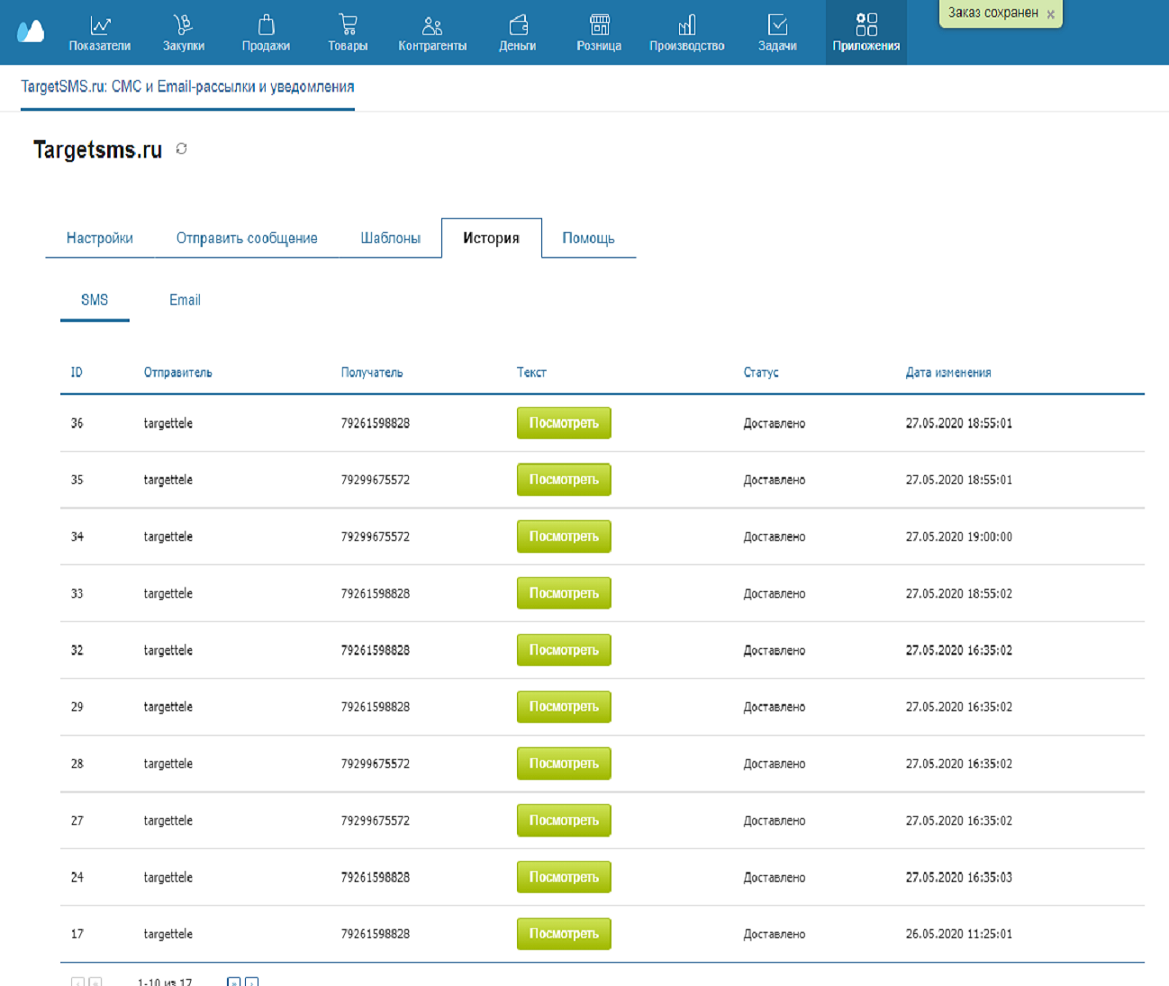
Task: Go to the Продажи section
Action: [x=265, y=33]
